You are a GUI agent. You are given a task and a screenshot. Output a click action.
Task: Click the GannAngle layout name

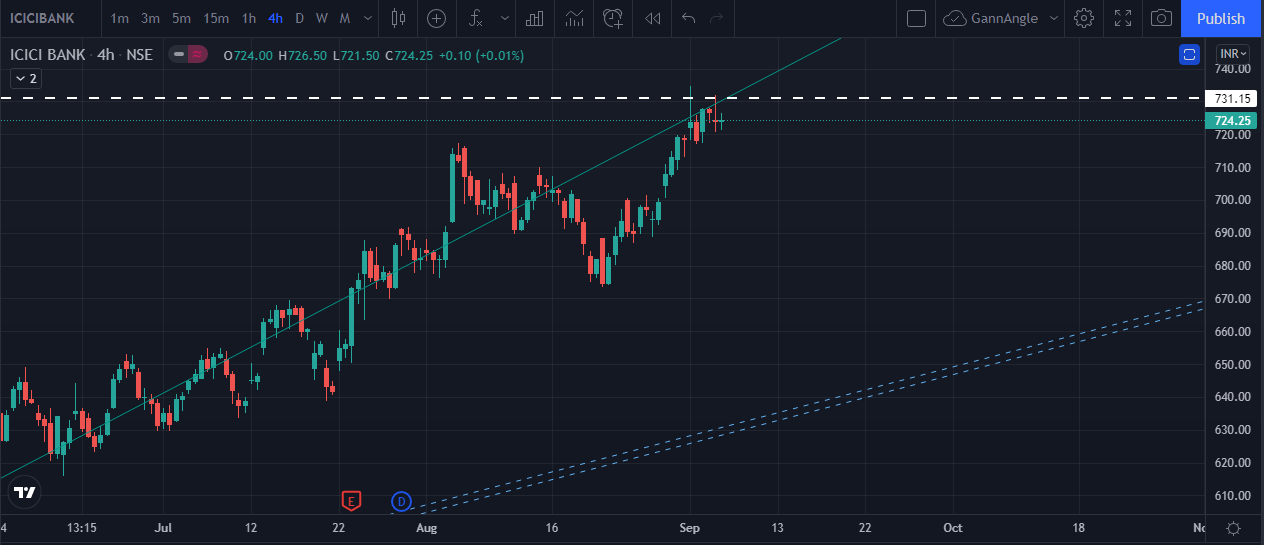(1004, 18)
